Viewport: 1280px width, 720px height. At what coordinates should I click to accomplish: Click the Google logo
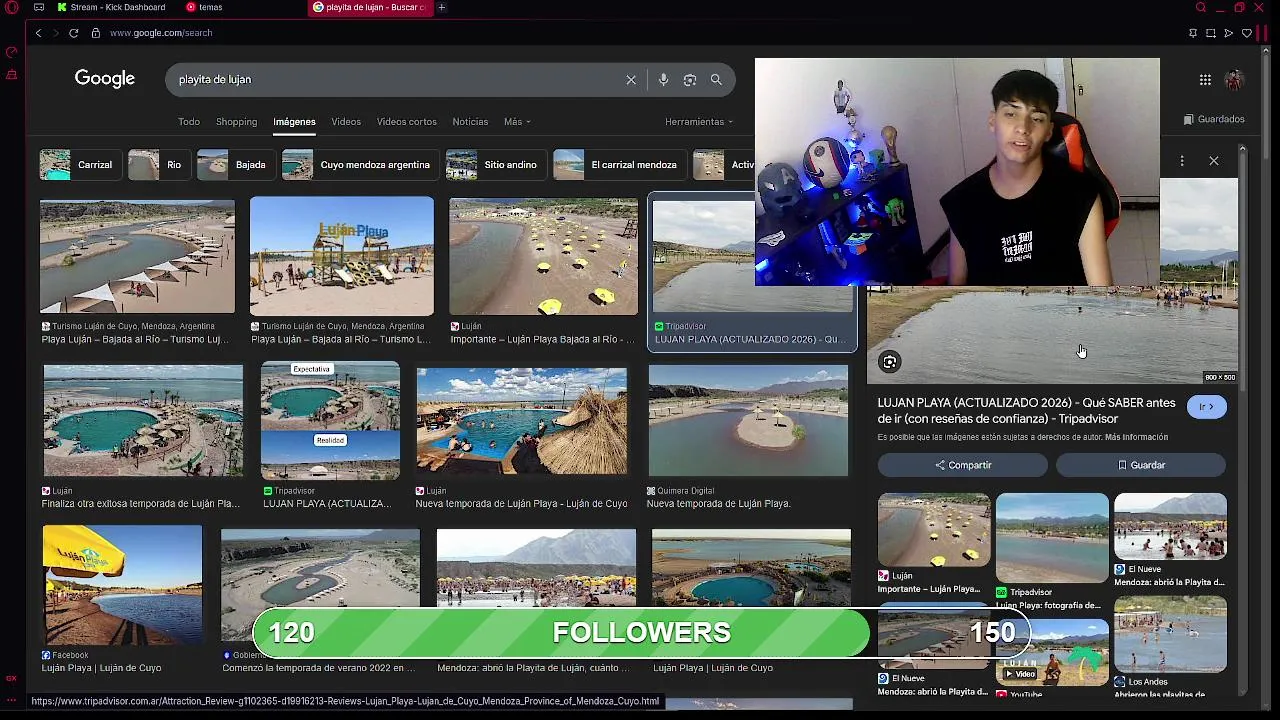pyautogui.click(x=105, y=79)
